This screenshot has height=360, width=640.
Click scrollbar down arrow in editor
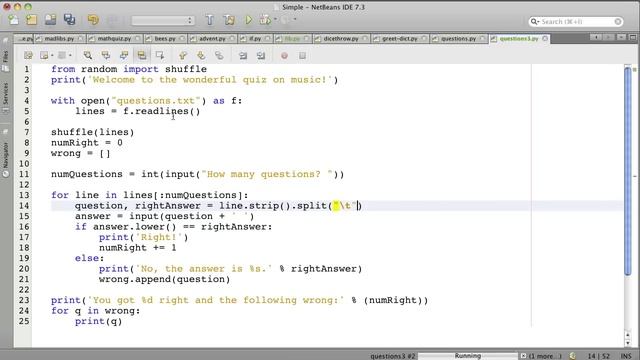628,343
